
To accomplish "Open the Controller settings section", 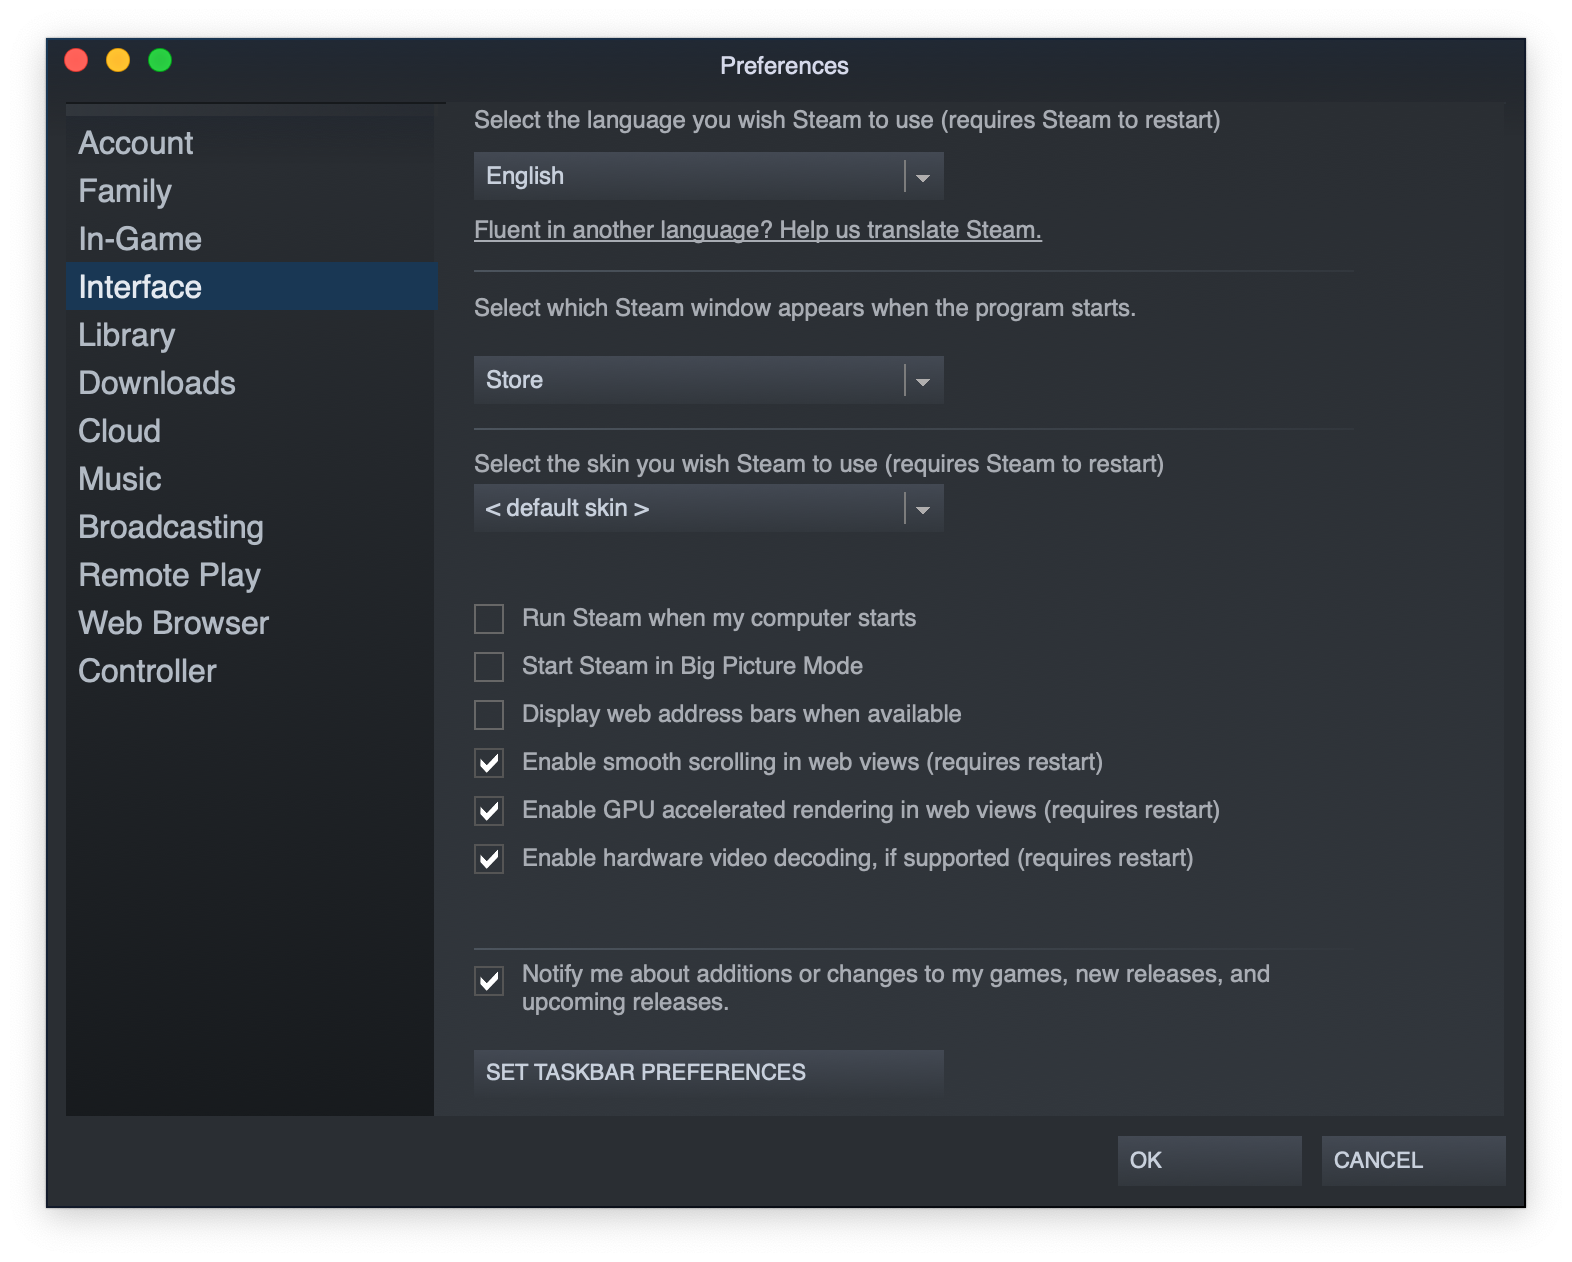I will pyautogui.click(x=146, y=671).
